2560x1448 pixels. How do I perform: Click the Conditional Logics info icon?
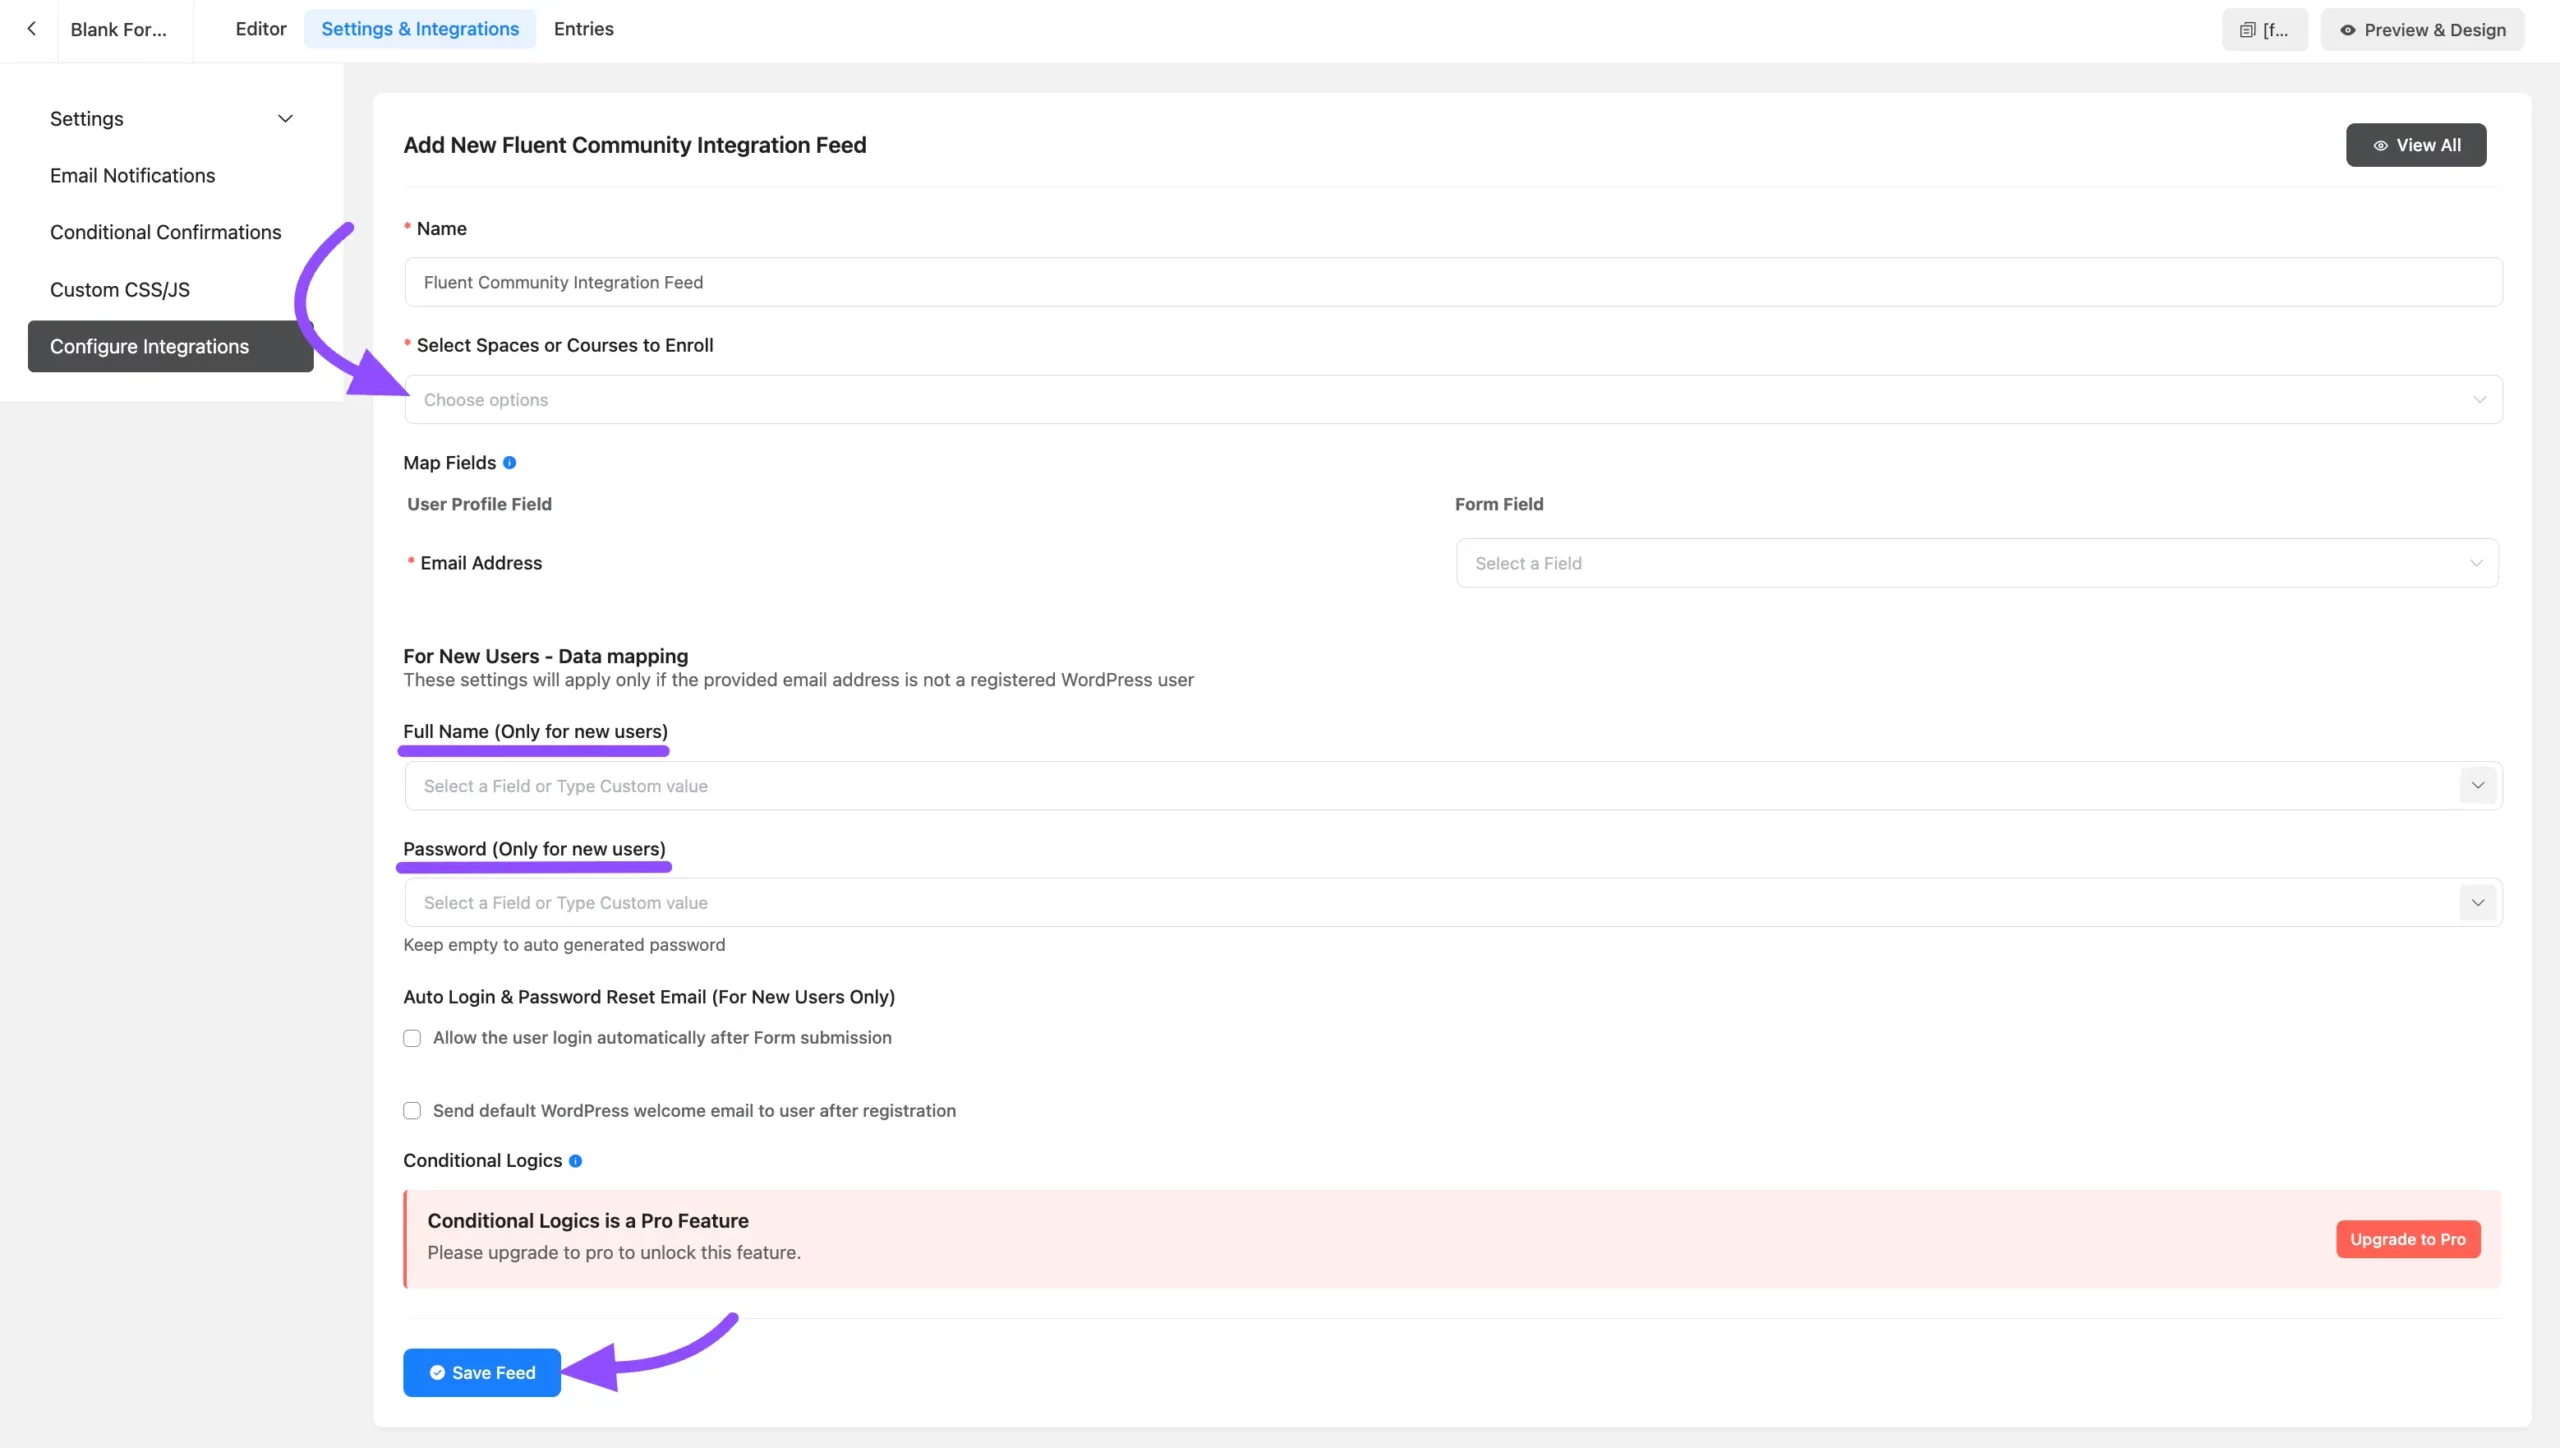pyautogui.click(x=575, y=1161)
